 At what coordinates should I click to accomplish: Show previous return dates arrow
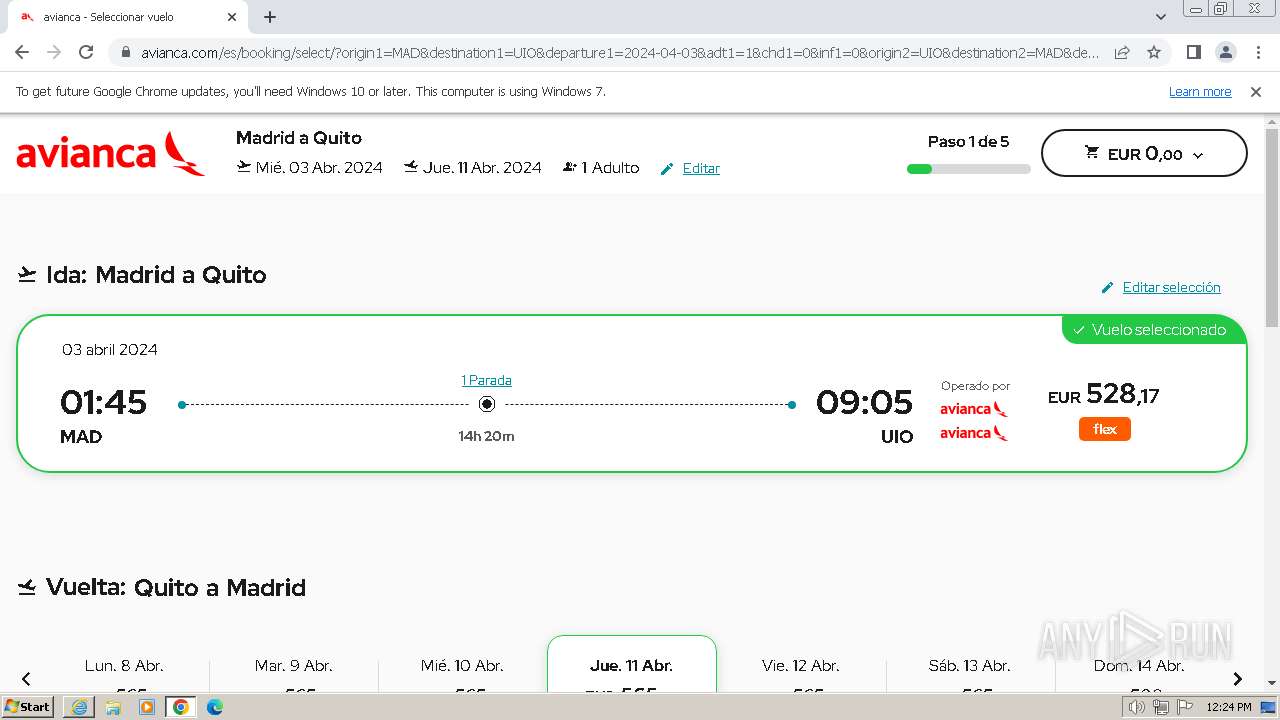(26, 679)
